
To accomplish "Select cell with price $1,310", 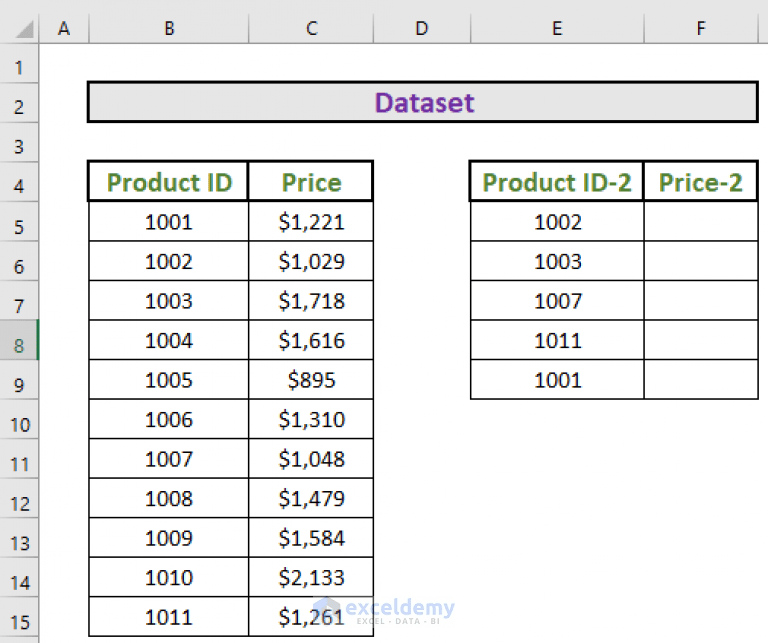I will click(311, 419).
